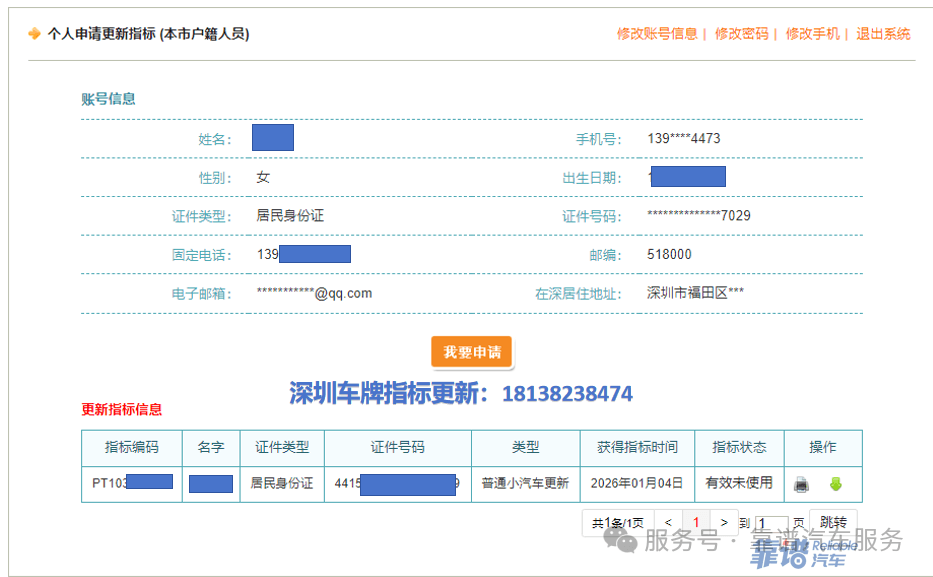Click the 靠谱汽车 logo at the bottom
The image size is (933, 577).
pyautogui.click(x=788, y=554)
